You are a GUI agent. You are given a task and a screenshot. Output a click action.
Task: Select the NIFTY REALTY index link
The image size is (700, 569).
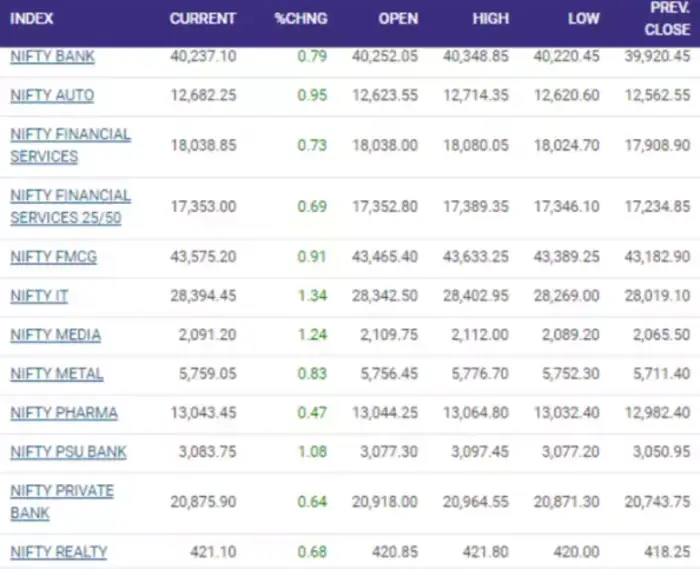(58, 552)
